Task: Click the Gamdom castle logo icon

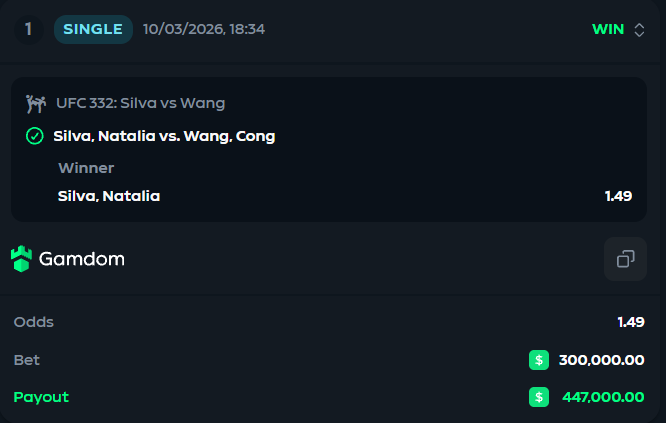Action: pyautogui.click(x=21, y=259)
